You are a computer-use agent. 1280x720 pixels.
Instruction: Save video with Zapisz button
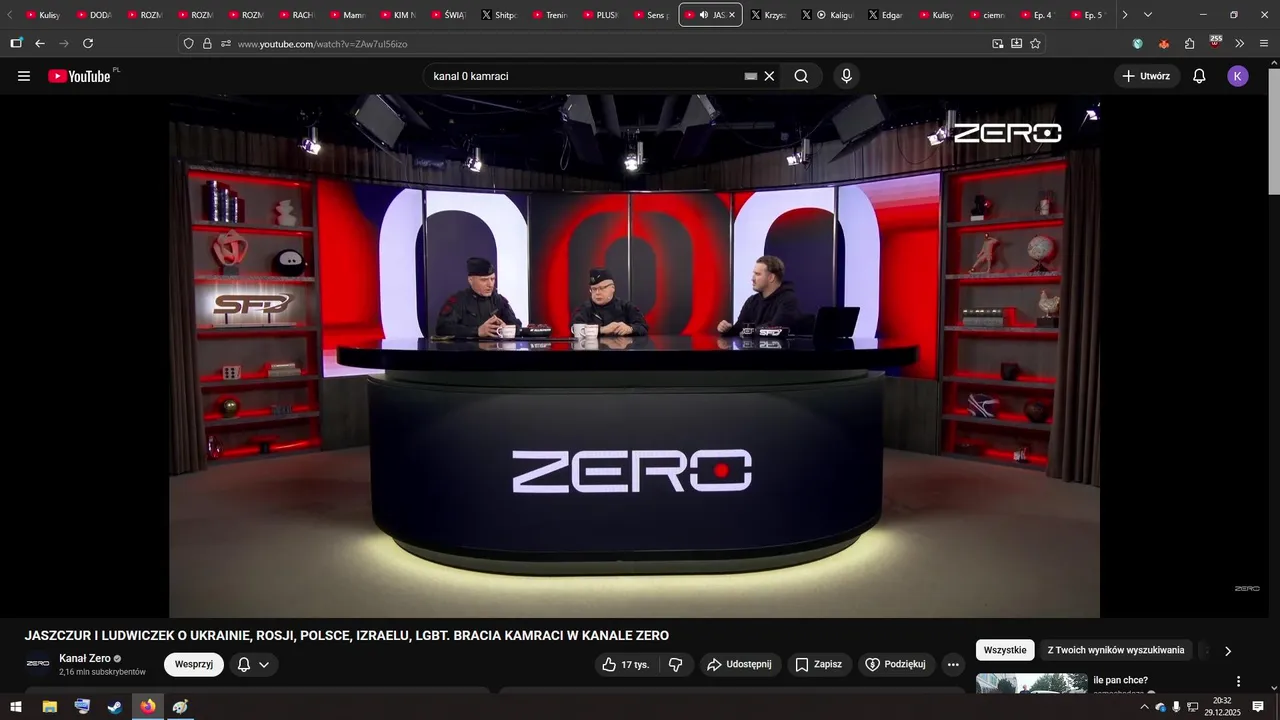coord(819,664)
